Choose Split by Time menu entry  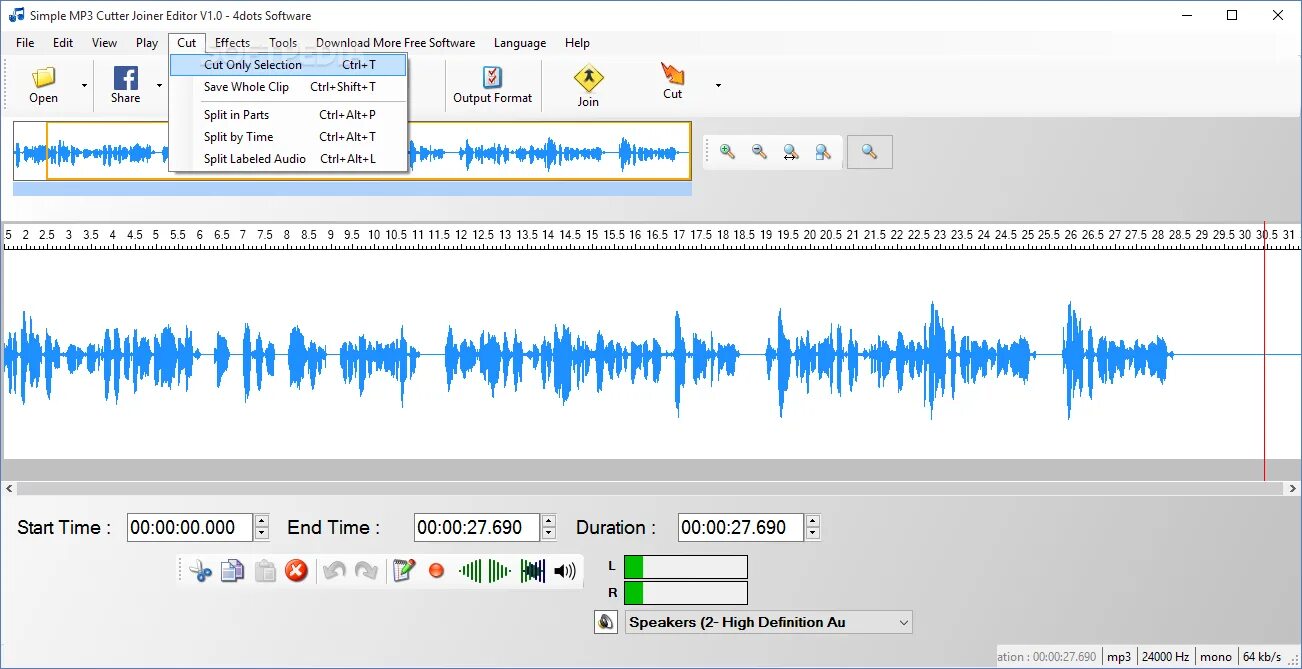coord(288,137)
